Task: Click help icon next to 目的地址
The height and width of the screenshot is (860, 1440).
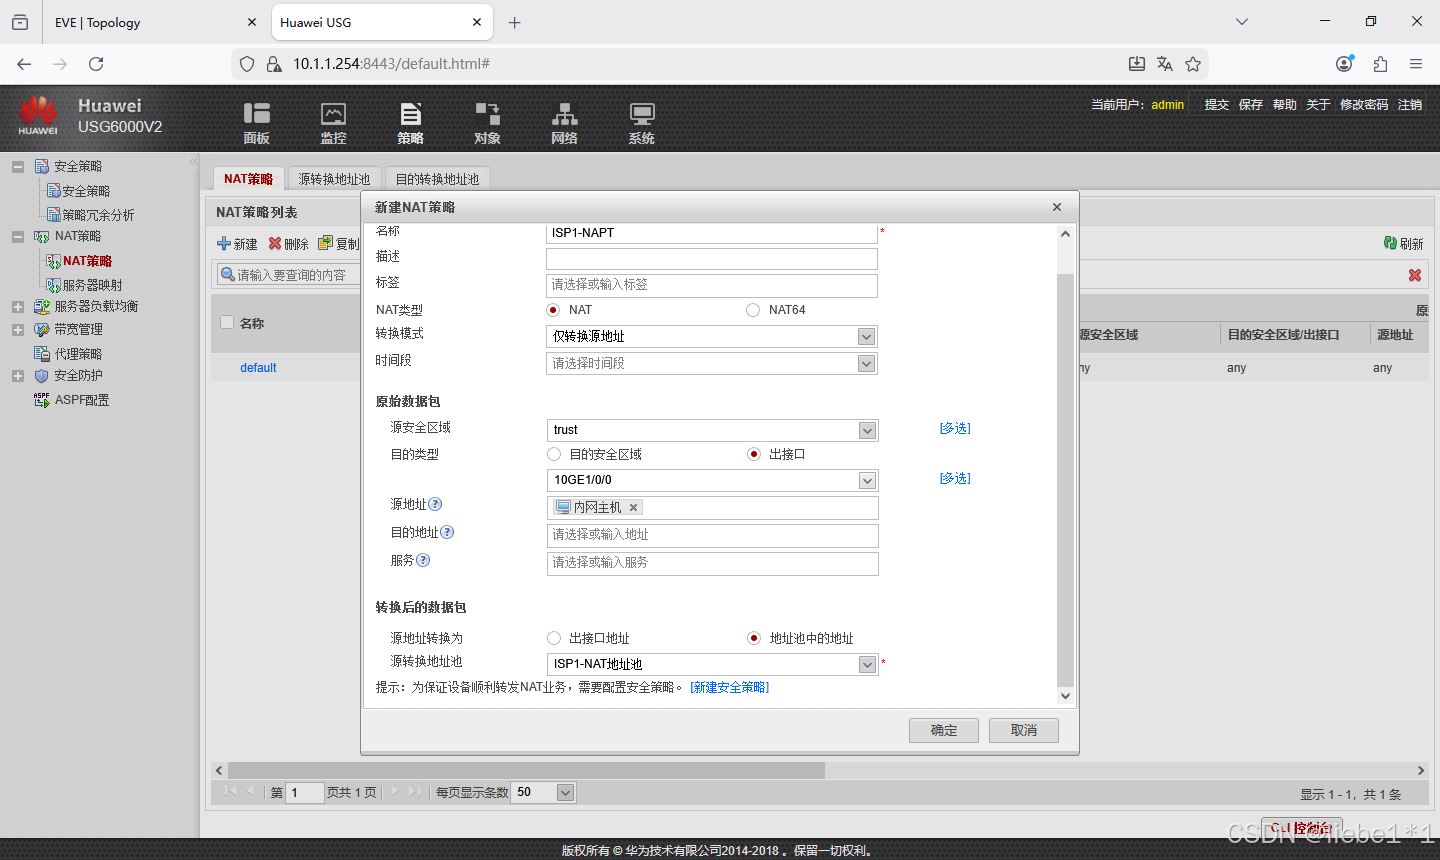Action: pos(447,532)
